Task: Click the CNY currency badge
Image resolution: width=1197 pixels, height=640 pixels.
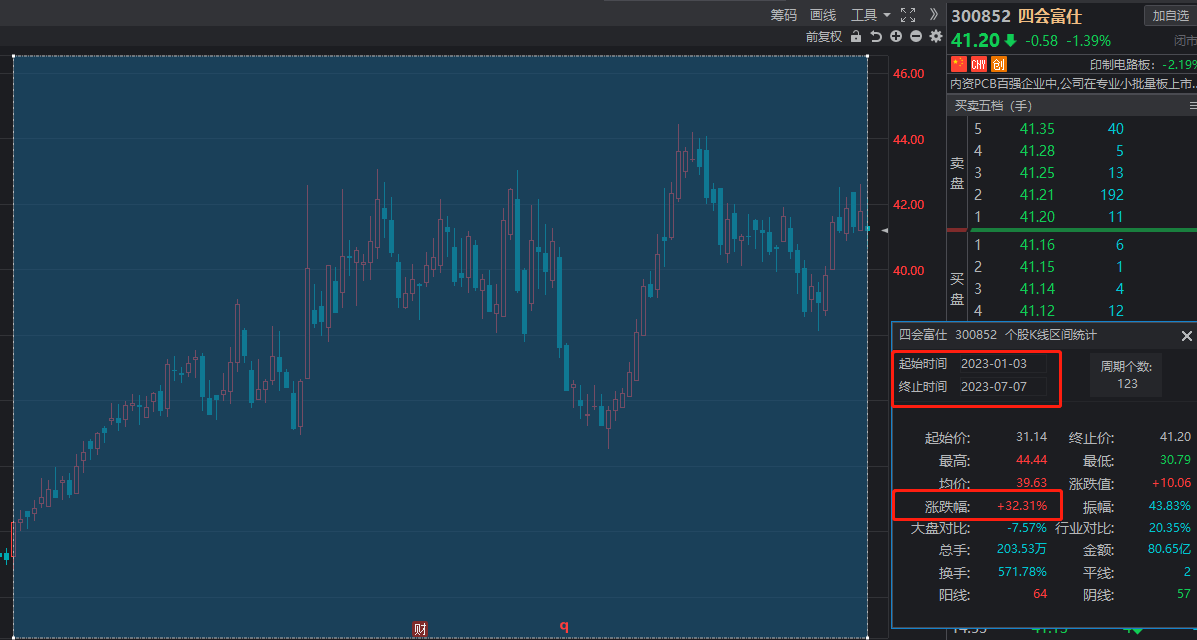Action: point(978,64)
